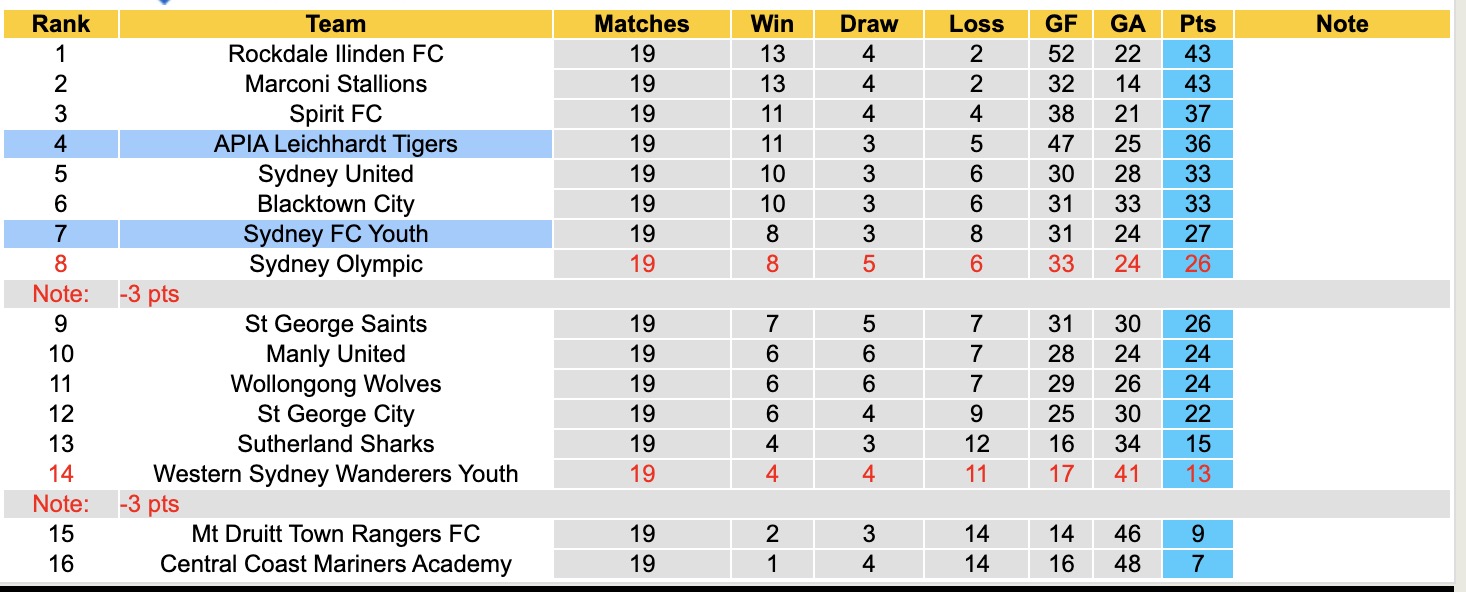The width and height of the screenshot is (1466, 592).
Task: Select Sutherland Sharks' points cell showing 15
Action: [x=1197, y=444]
